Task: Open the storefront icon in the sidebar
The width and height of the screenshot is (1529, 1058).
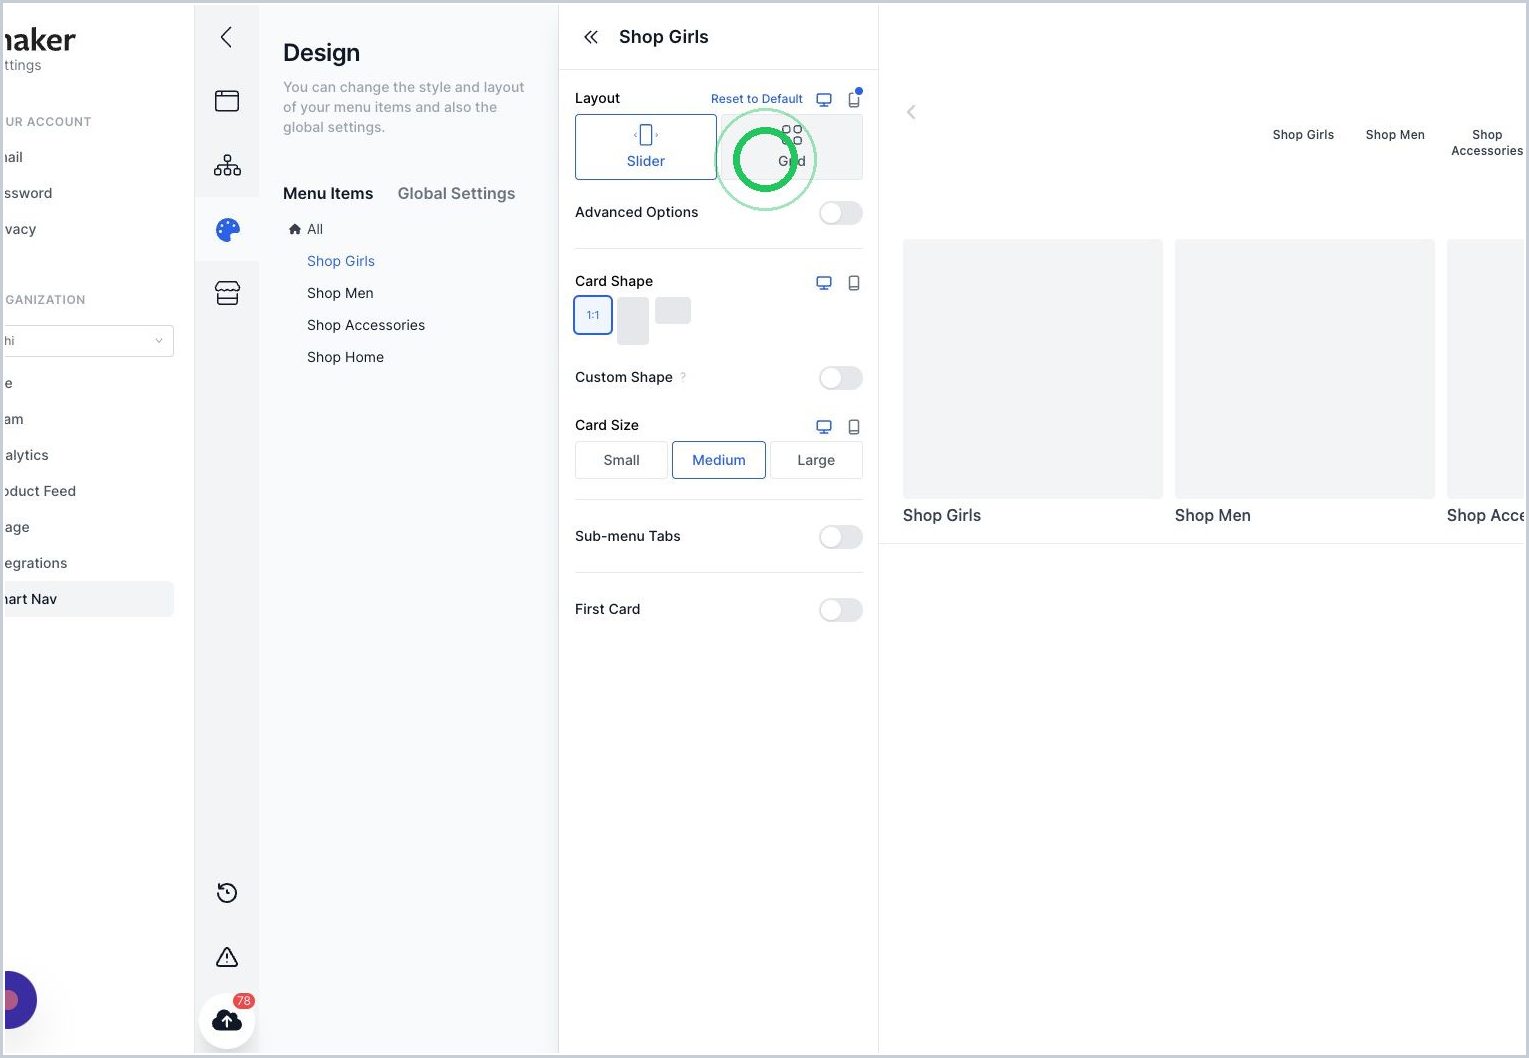Action: [227, 293]
